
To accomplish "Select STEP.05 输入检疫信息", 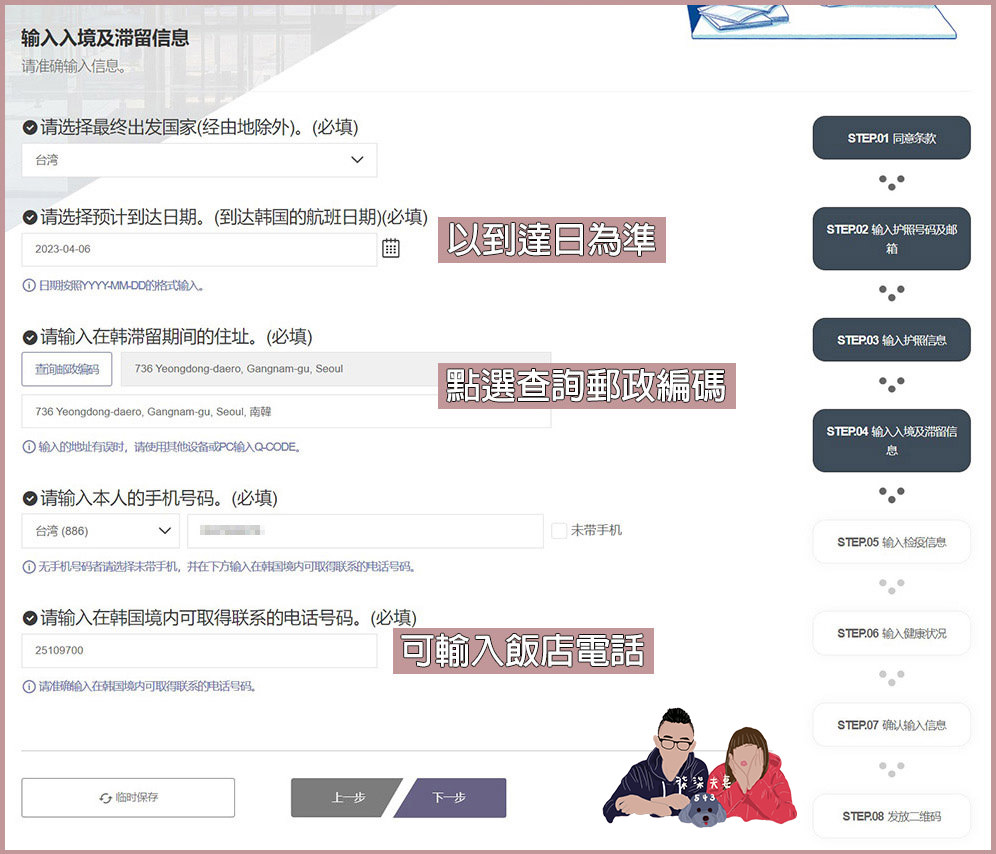I will 892,542.
